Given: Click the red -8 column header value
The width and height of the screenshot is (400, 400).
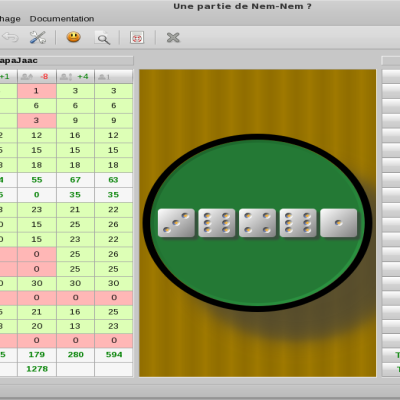Looking at the screenshot, I should pyautogui.click(x=44, y=77).
